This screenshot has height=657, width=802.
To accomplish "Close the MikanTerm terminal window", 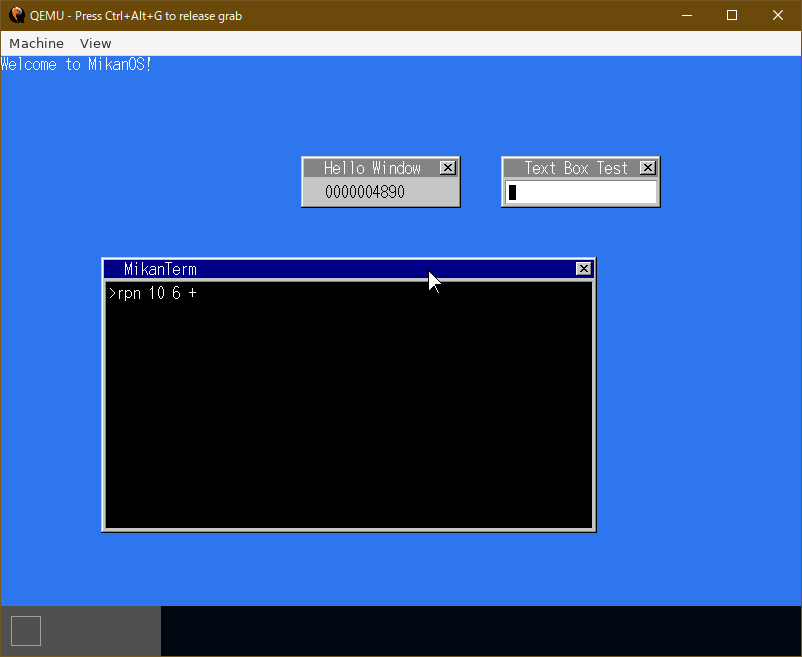I will [584, 269].
